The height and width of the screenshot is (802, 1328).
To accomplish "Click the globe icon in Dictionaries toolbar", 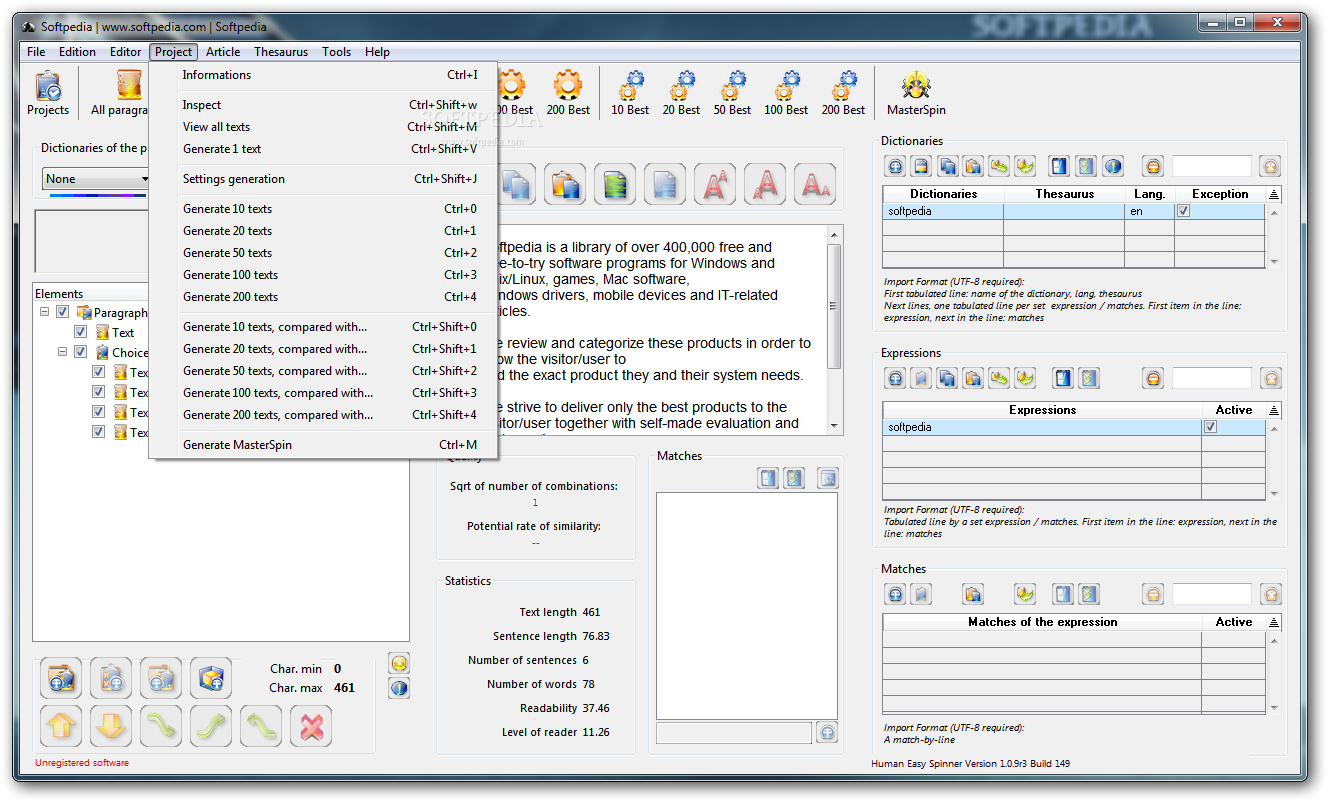I will [1113, 166].
